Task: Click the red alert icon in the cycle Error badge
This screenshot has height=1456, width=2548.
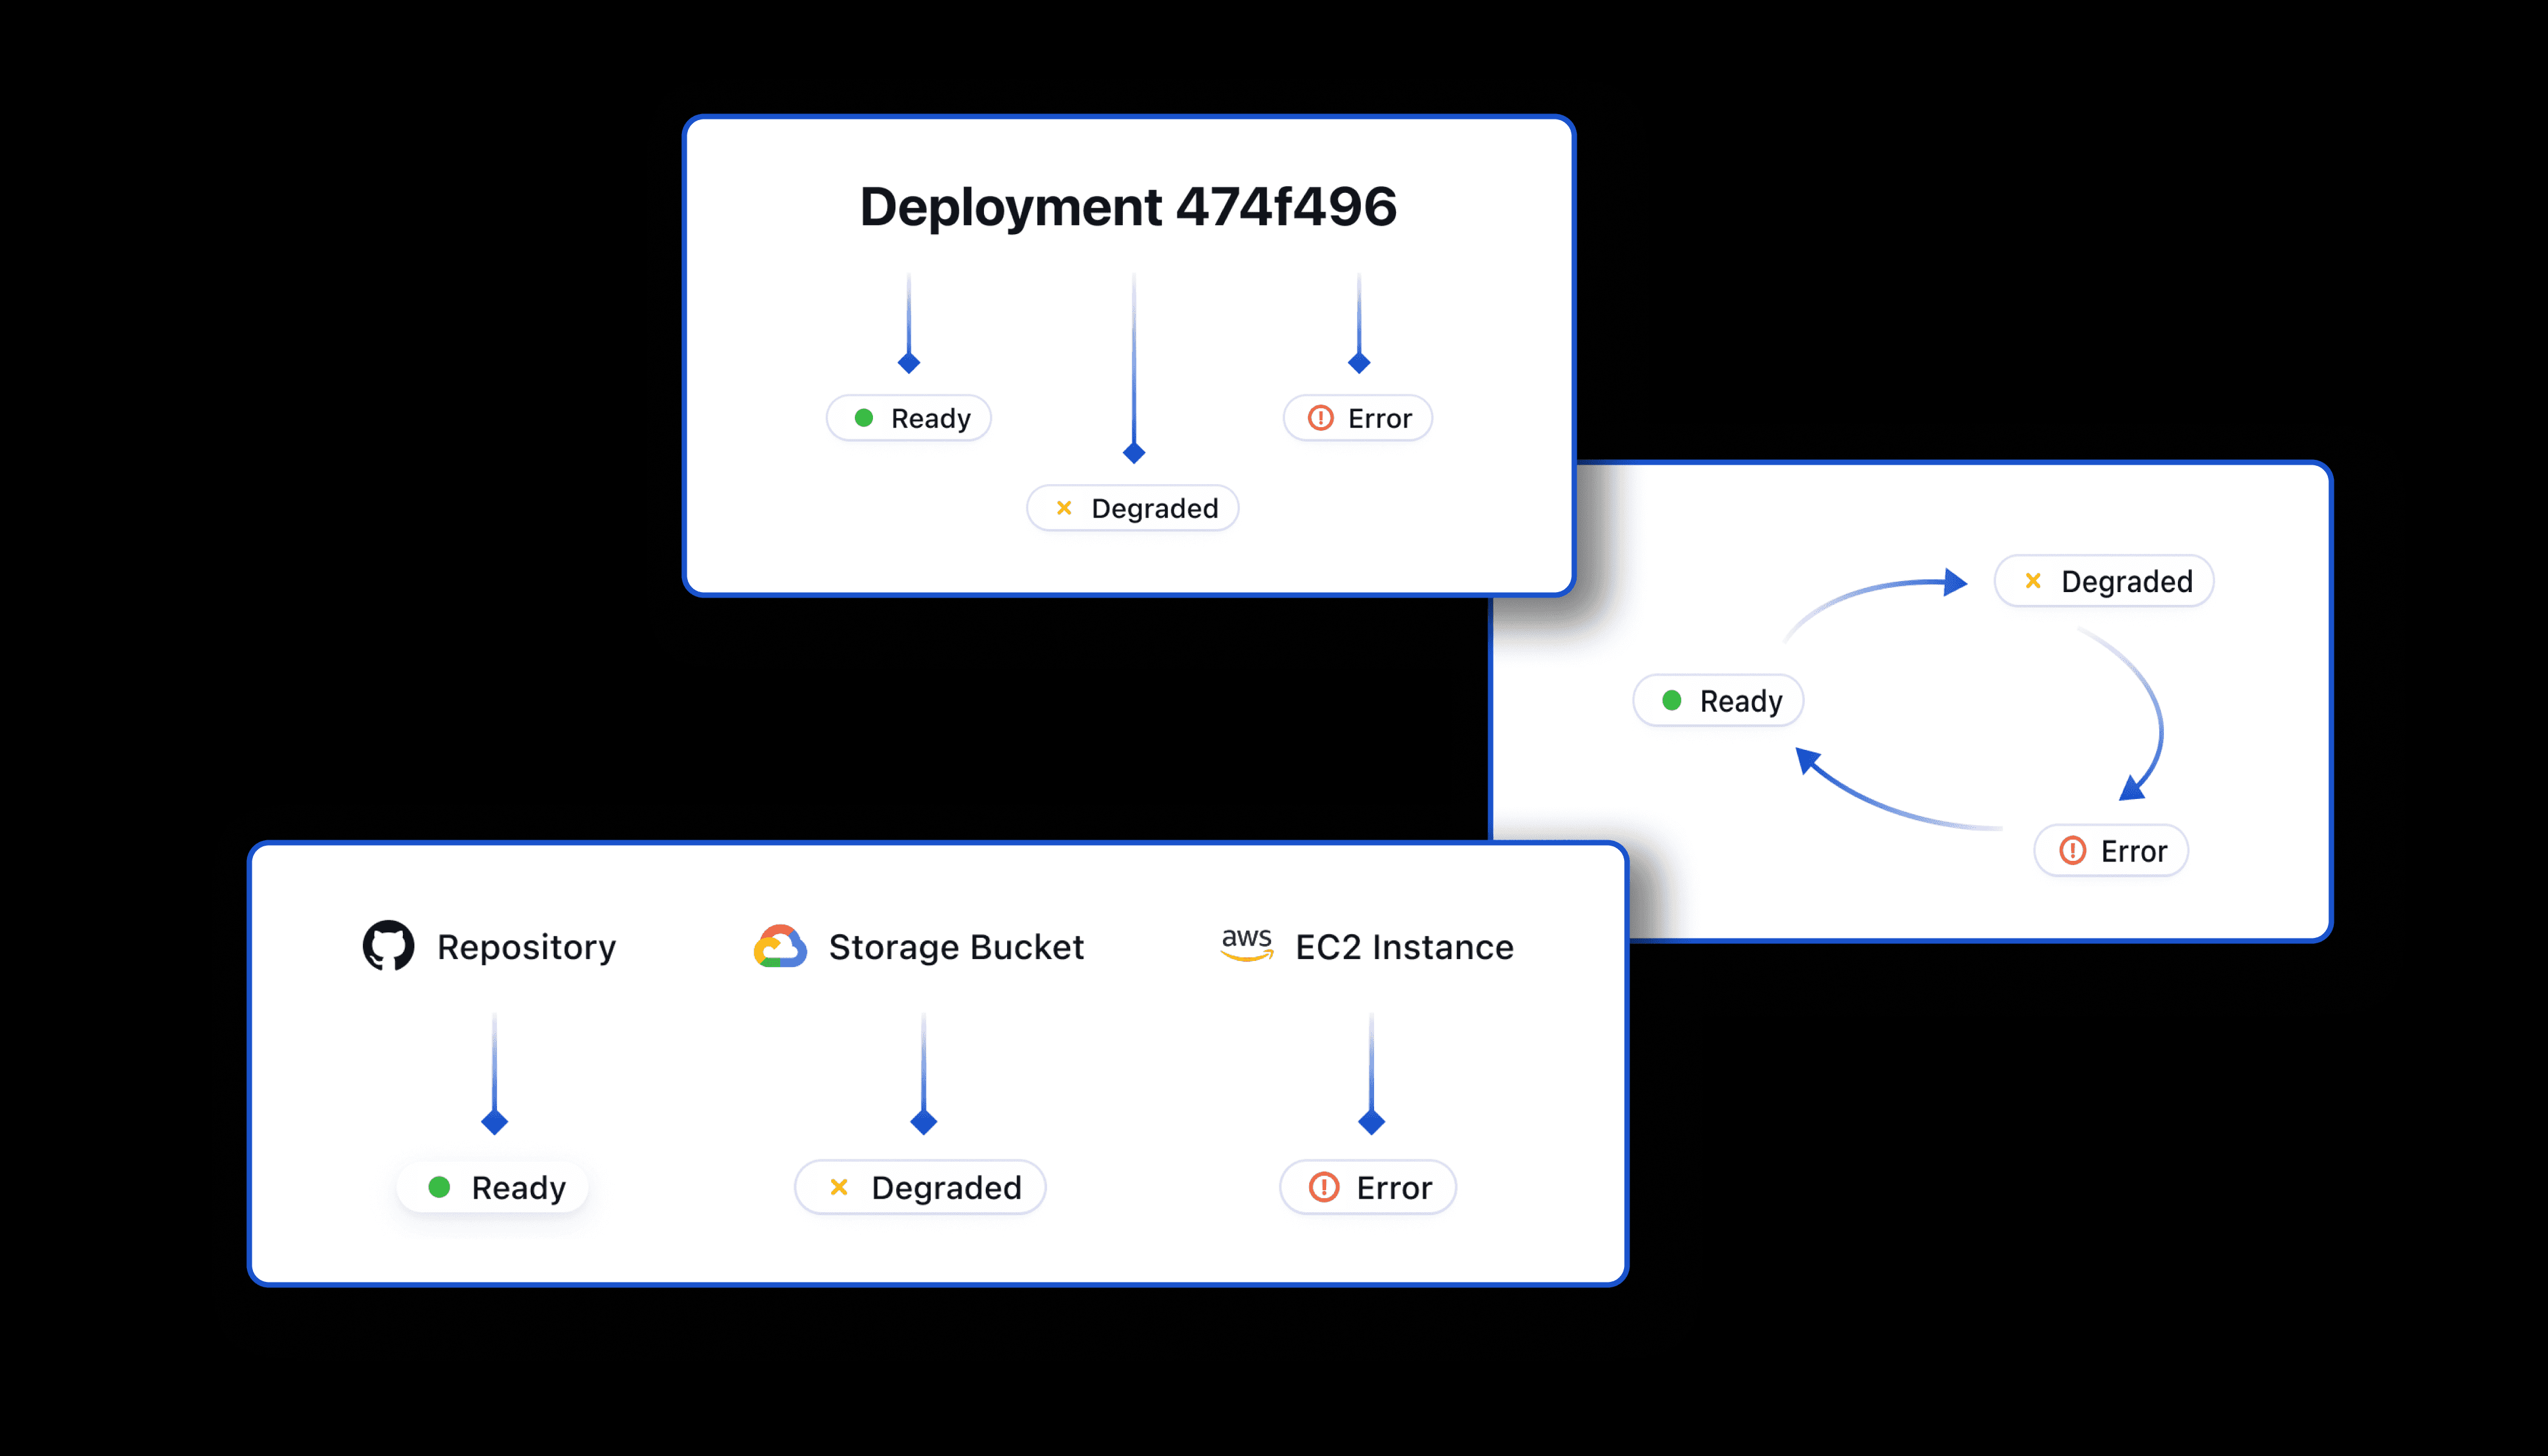Action: 2073,851
